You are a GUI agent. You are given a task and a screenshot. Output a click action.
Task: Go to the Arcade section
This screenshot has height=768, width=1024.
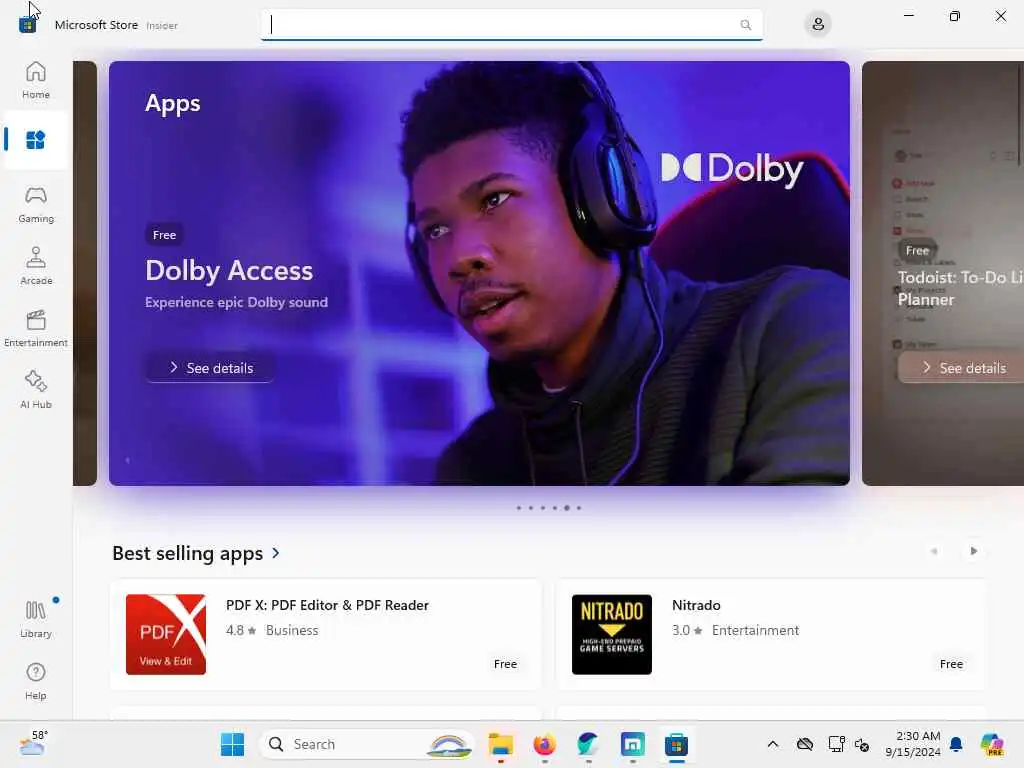point(35,266)
